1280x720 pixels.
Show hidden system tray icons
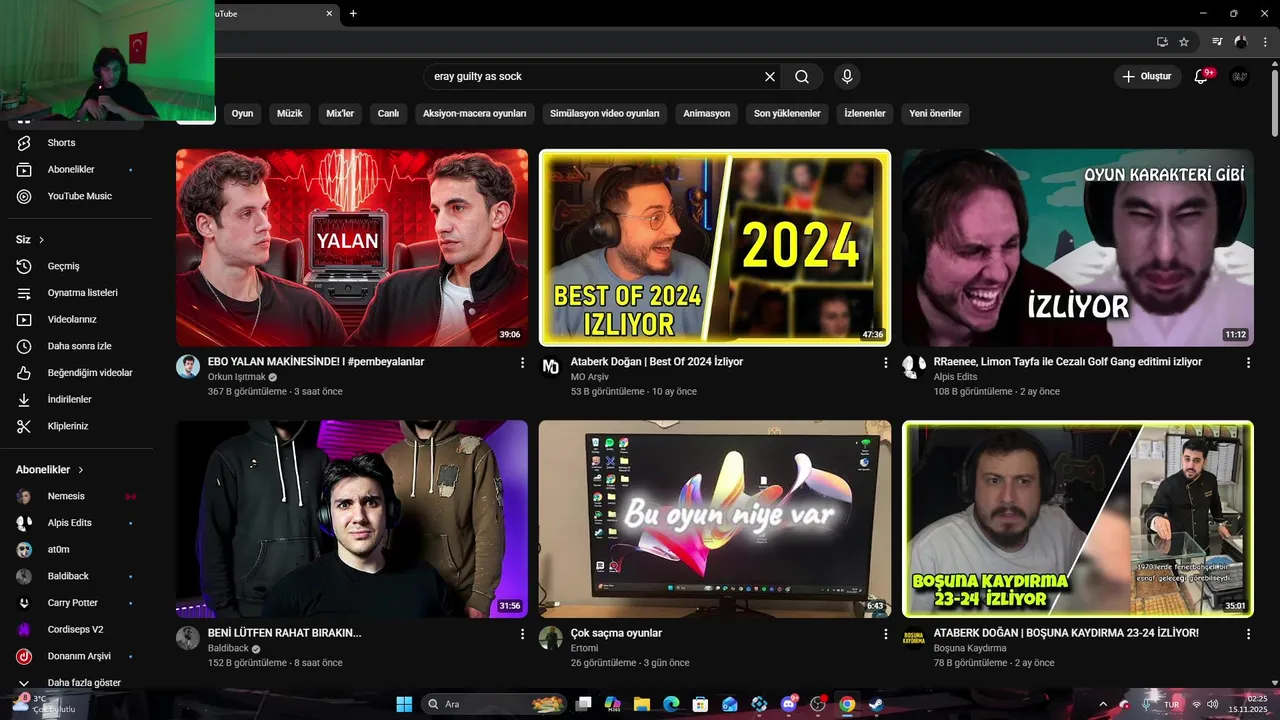point(1103,704)
